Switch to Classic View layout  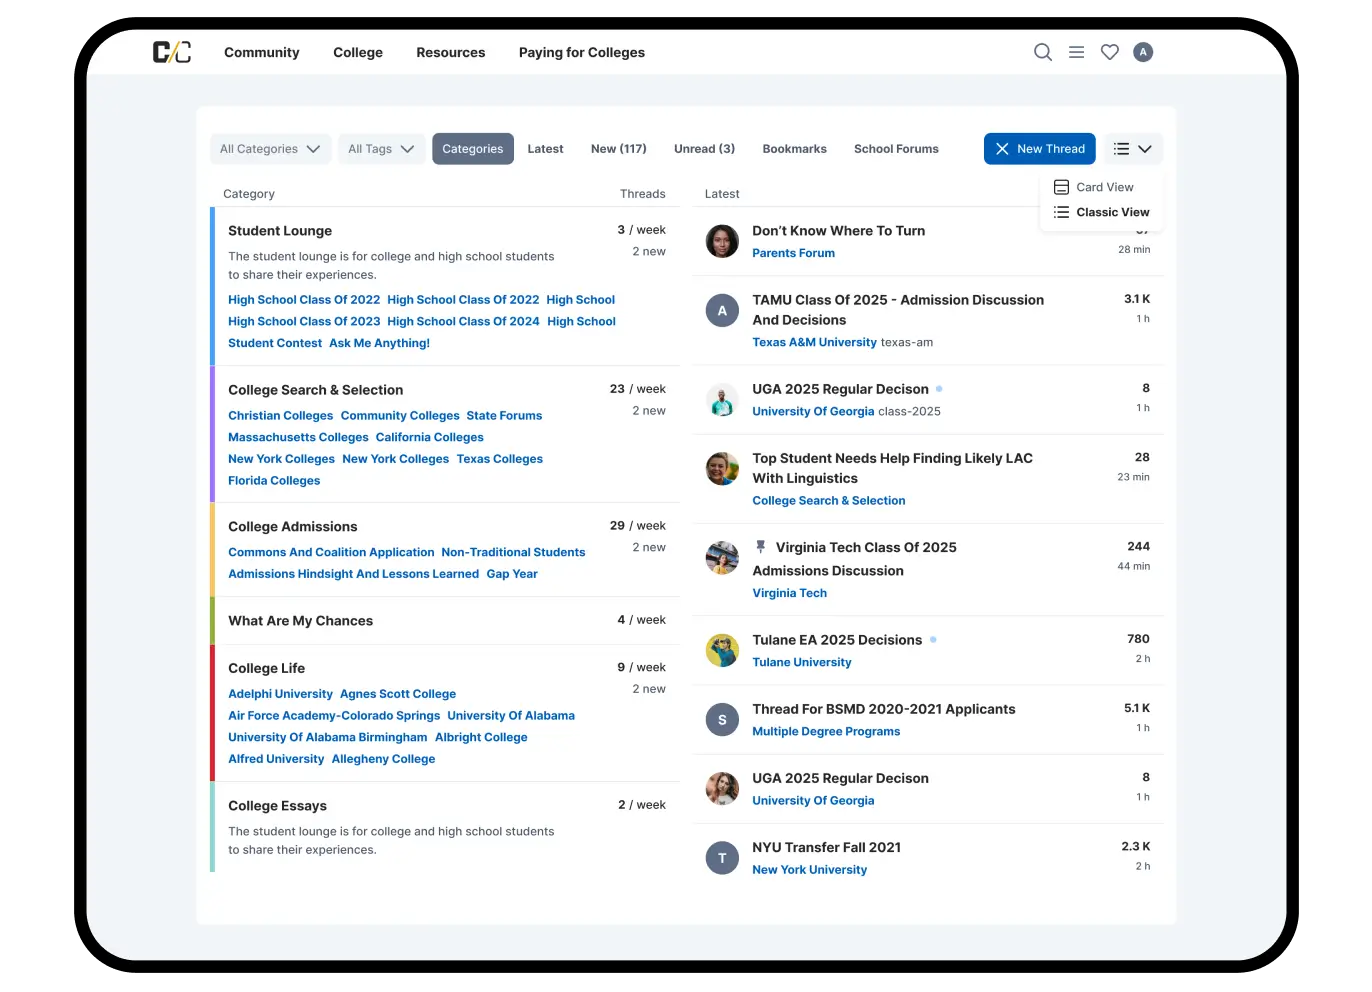tap(1112, 212)
